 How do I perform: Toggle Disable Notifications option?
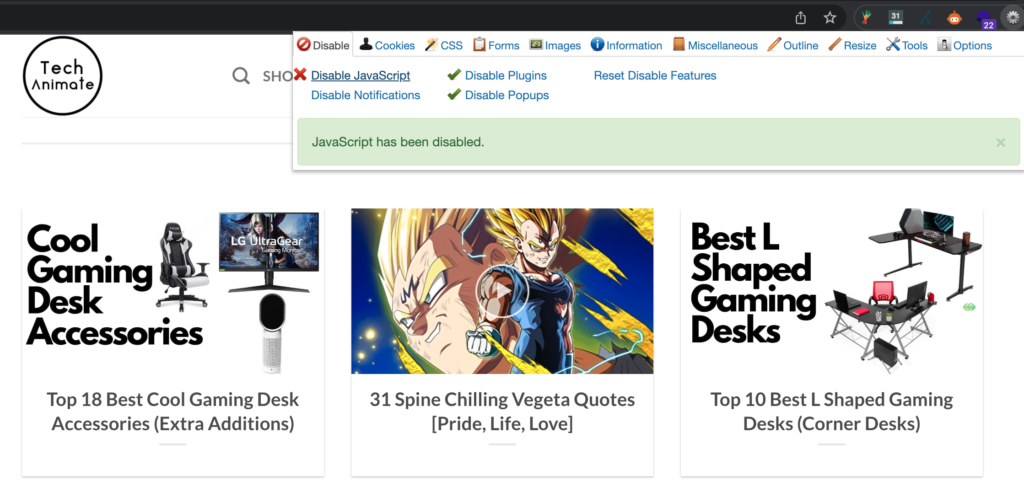click(x=365, y=95)
